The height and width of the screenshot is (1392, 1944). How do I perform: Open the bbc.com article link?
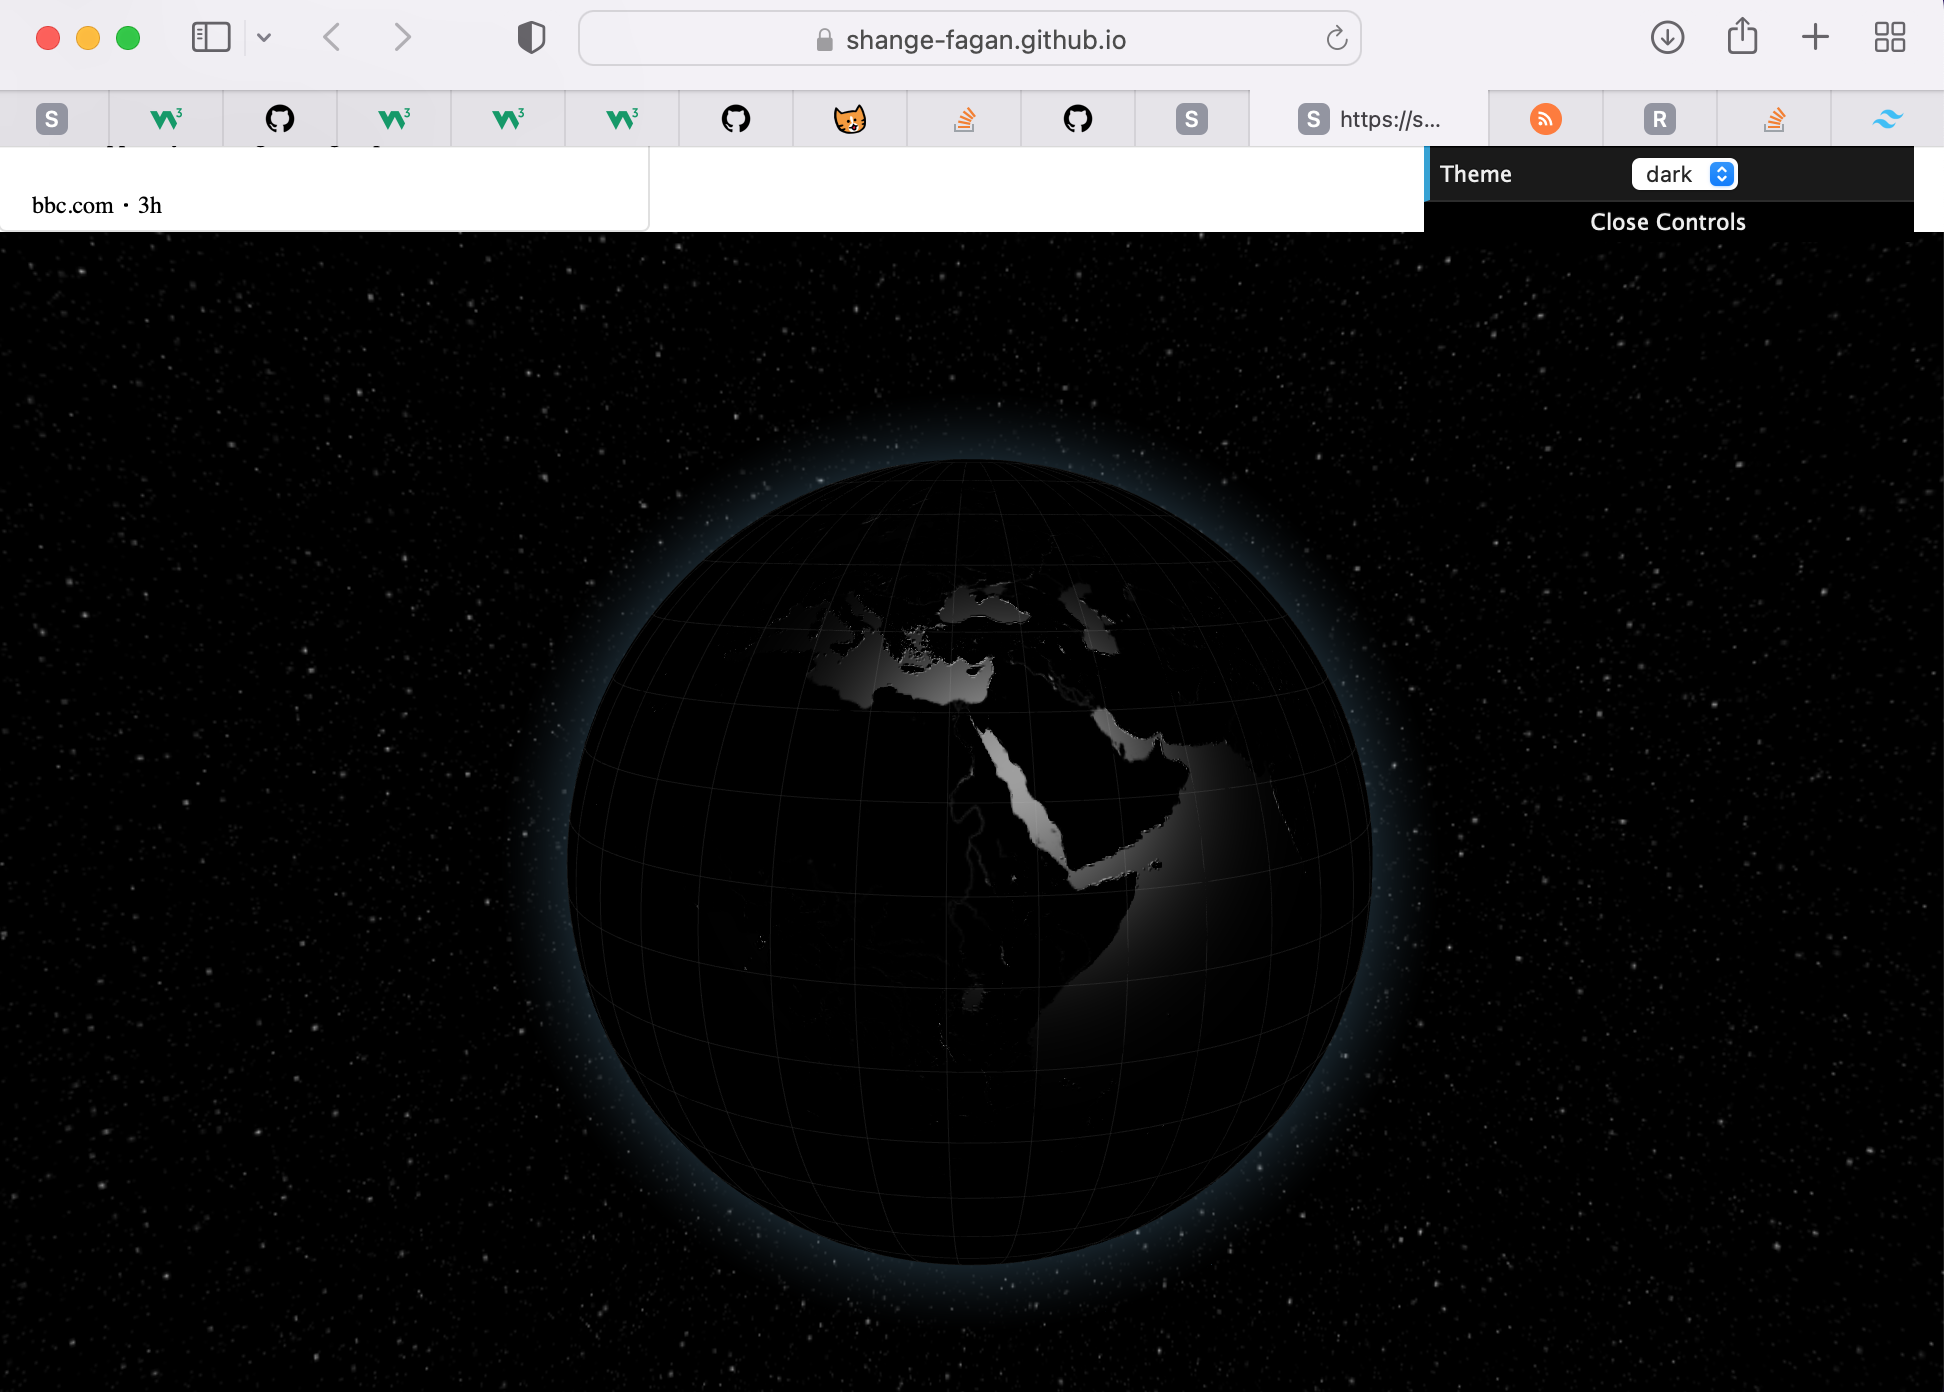(72, 205)
